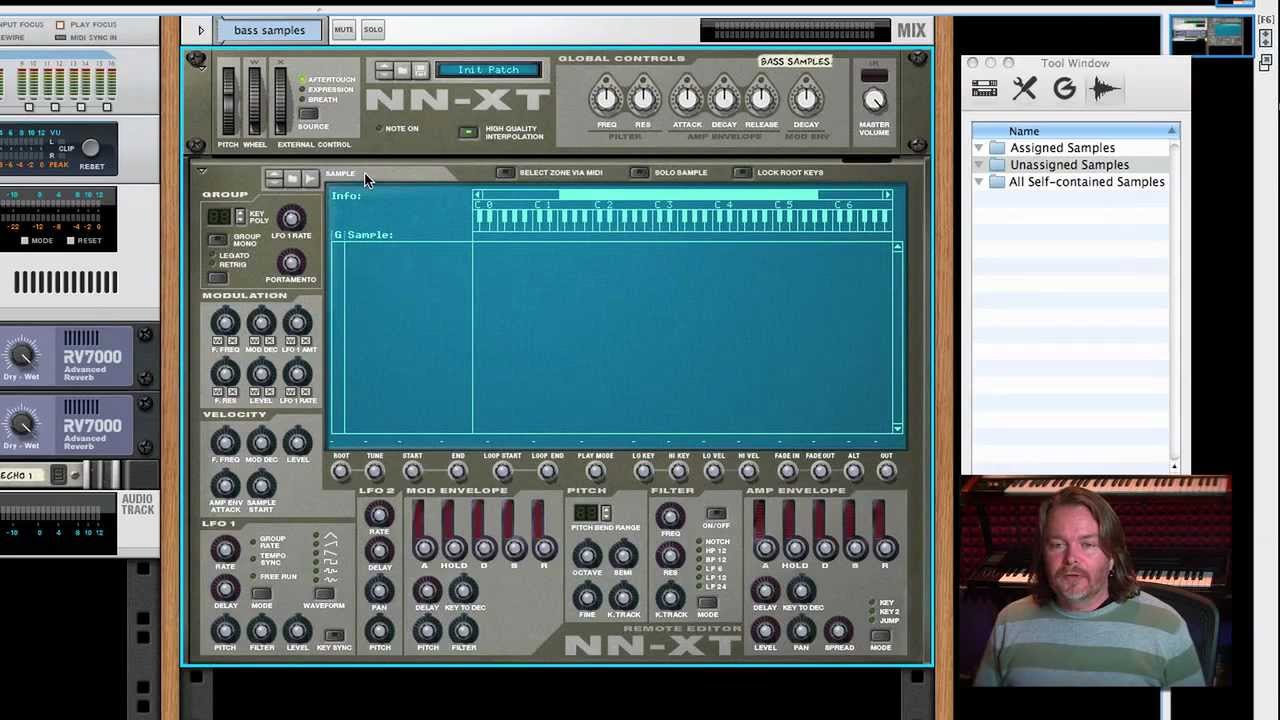Click the key poly stepper arrows
This screenshot has width=1280, height=720.
pyautogui.click(x=239, y=216)
